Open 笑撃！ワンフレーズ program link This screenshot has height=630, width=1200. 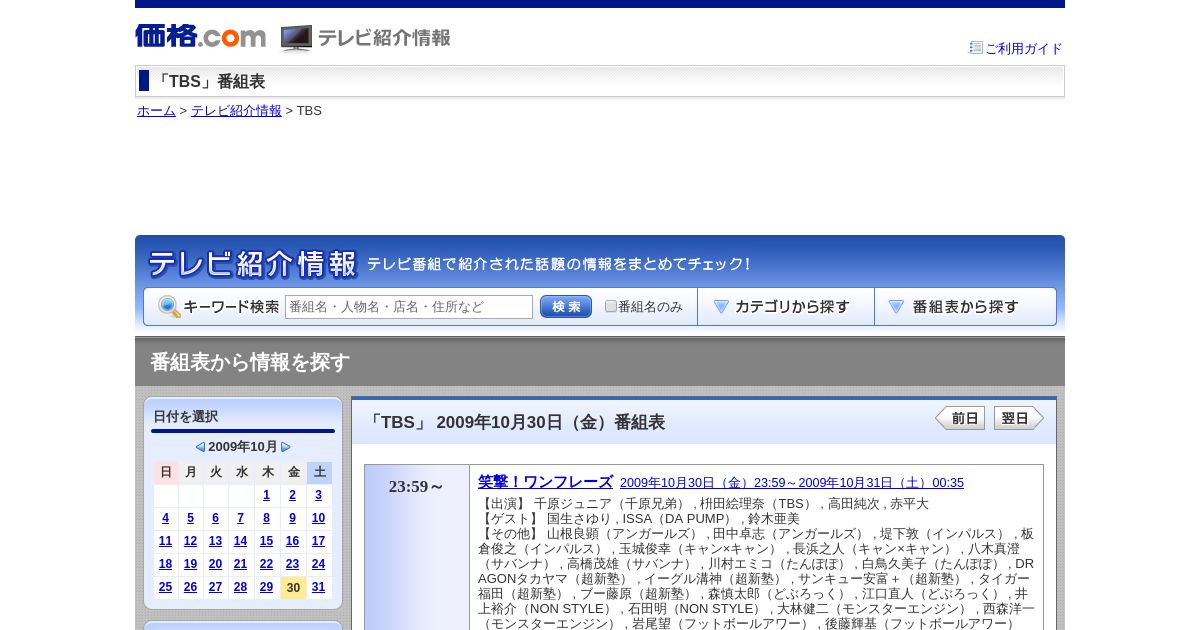coord(545,482)
